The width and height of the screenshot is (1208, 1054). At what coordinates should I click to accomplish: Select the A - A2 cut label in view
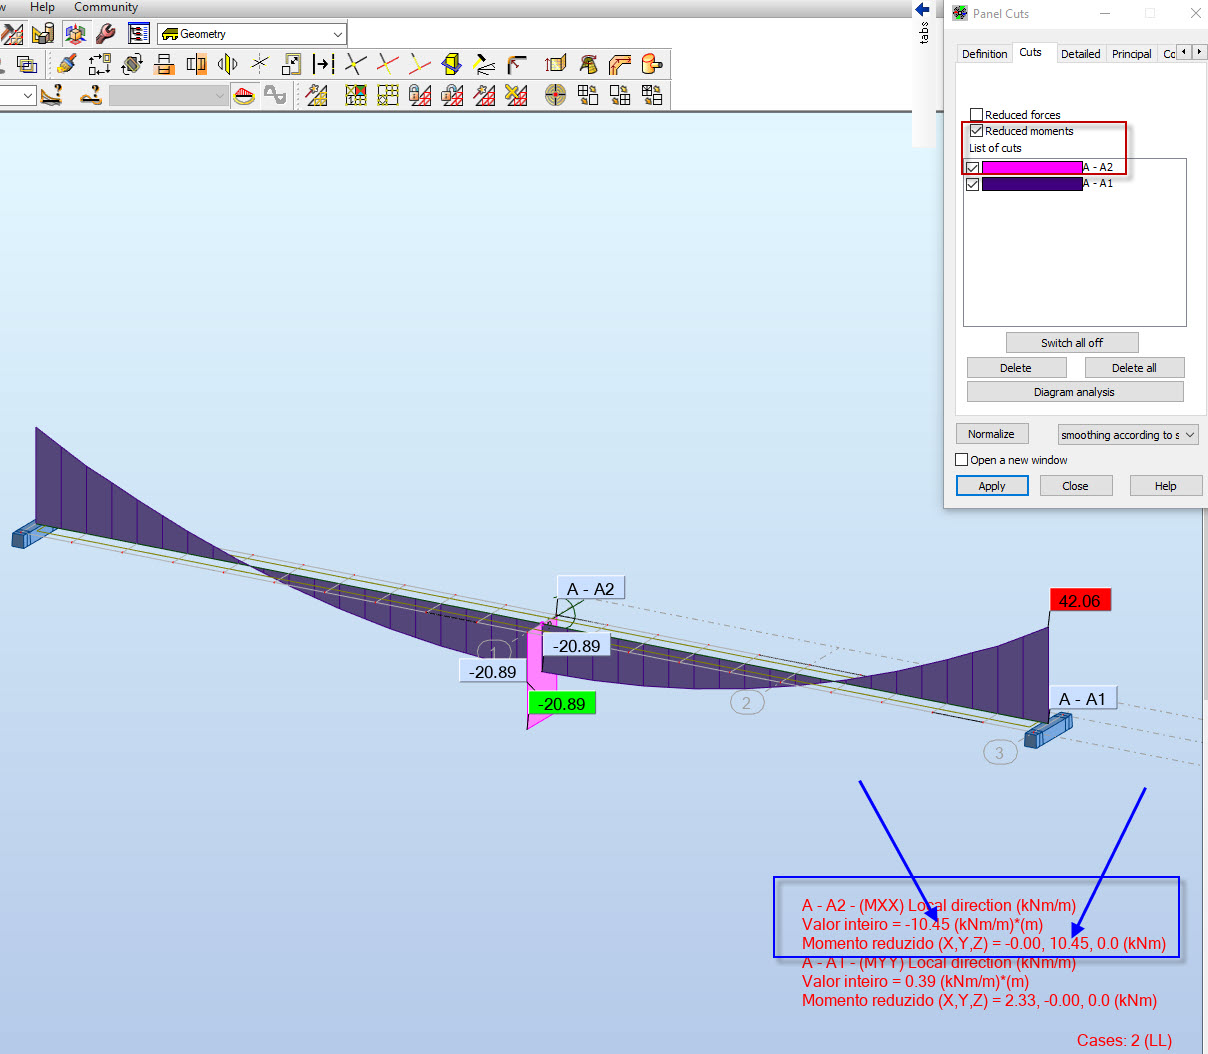coord(590,589)
